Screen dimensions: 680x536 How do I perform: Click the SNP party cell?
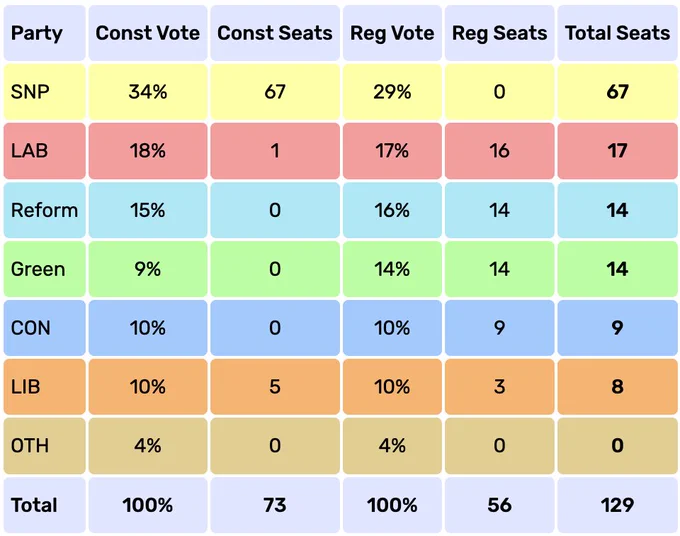click(x=44, y=92)
